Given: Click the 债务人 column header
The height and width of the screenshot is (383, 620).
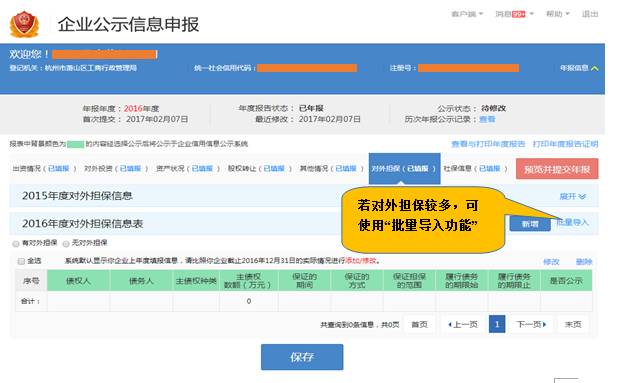Looking at the screenshot, I should click(x=141, y=281).
